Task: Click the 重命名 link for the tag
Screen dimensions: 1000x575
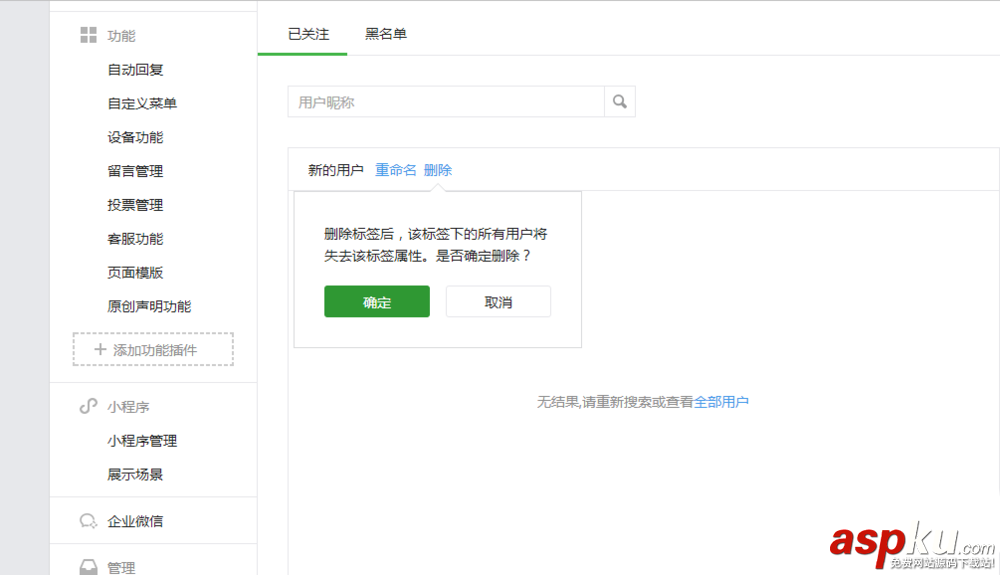Action: click(395, 170)
